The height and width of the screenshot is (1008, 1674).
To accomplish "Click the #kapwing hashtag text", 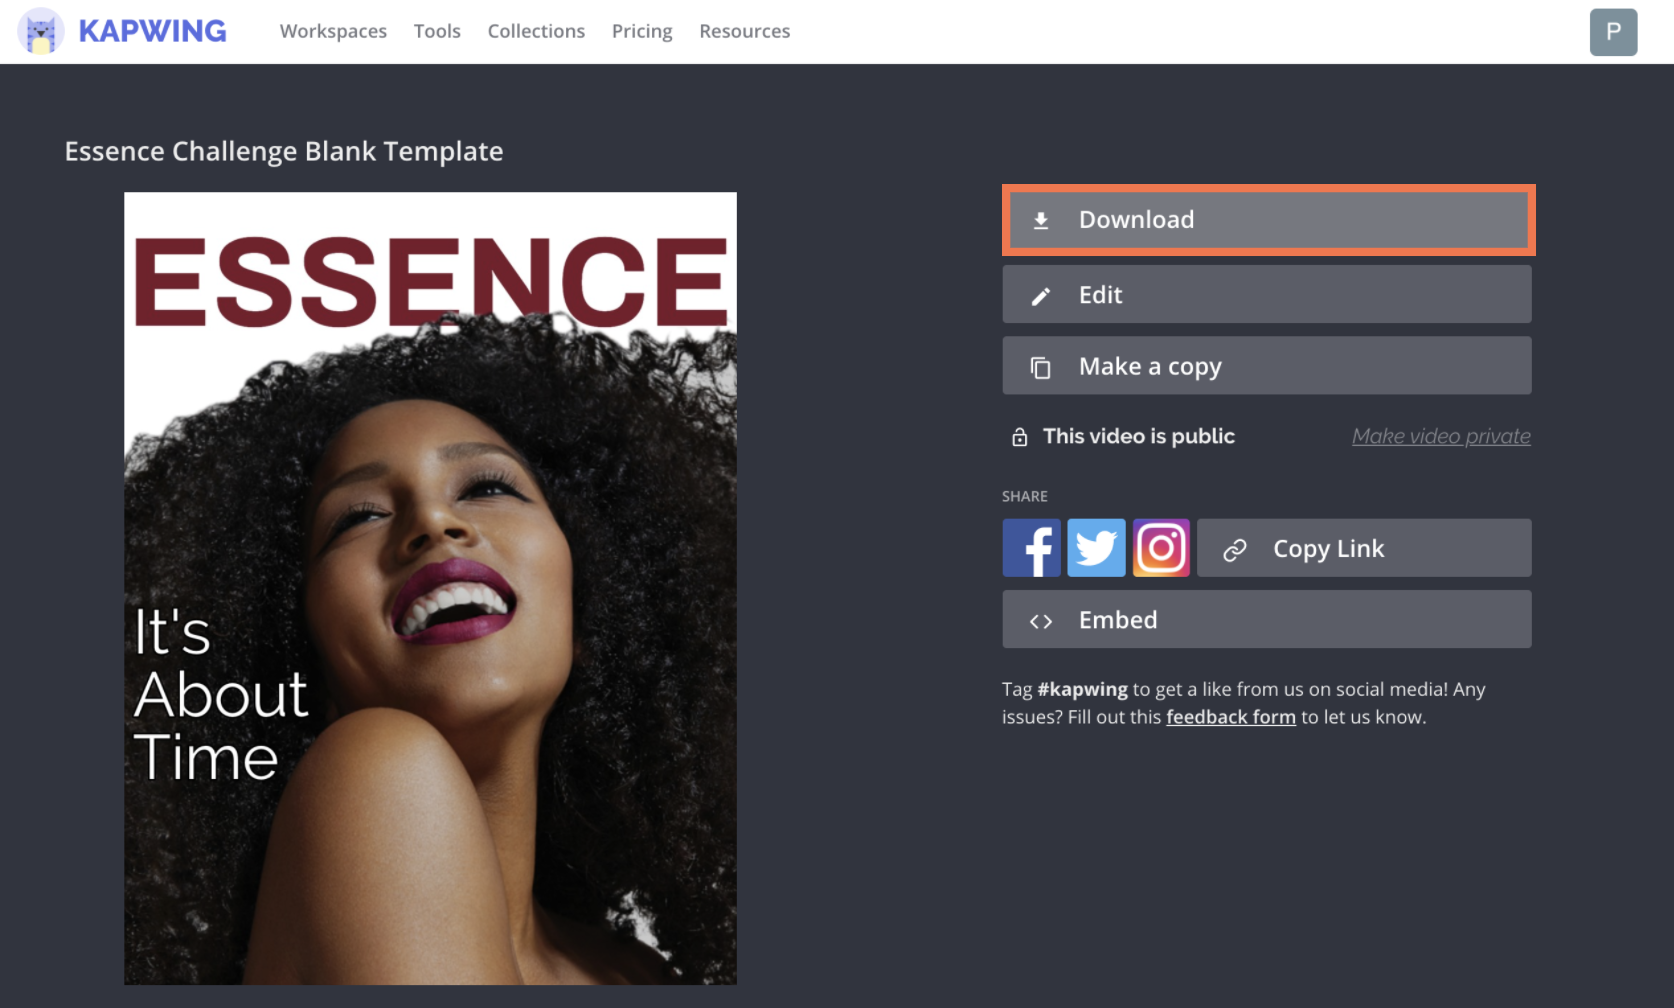I will click(1082, 689).
